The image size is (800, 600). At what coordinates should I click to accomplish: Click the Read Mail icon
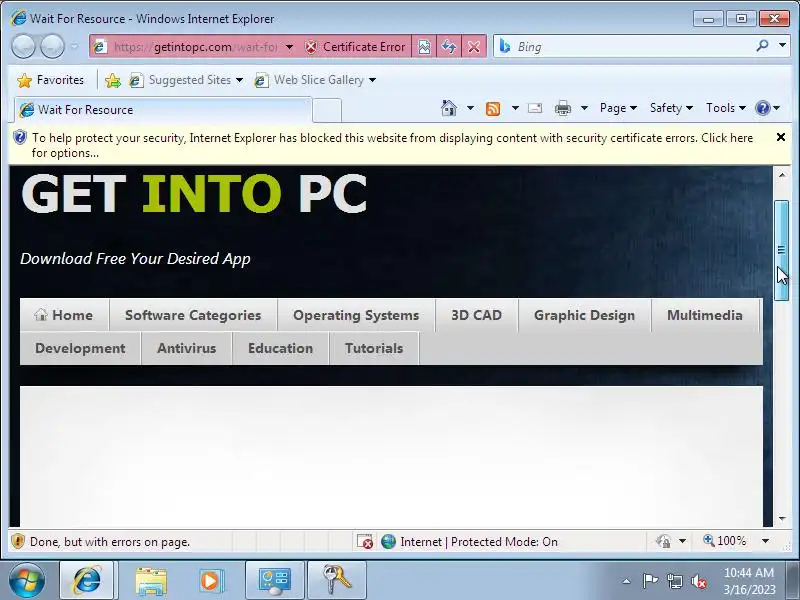pyautogui.click(x=535, y=108)
